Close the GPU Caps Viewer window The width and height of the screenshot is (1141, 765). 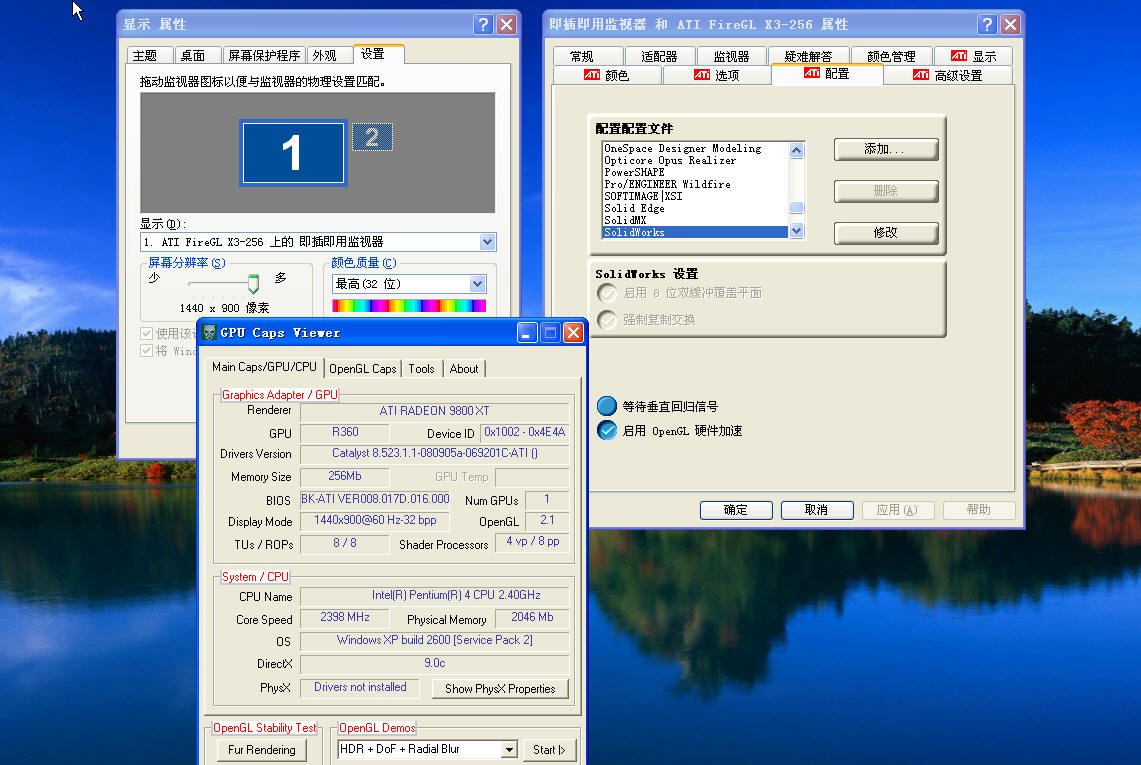coord(573,333)
